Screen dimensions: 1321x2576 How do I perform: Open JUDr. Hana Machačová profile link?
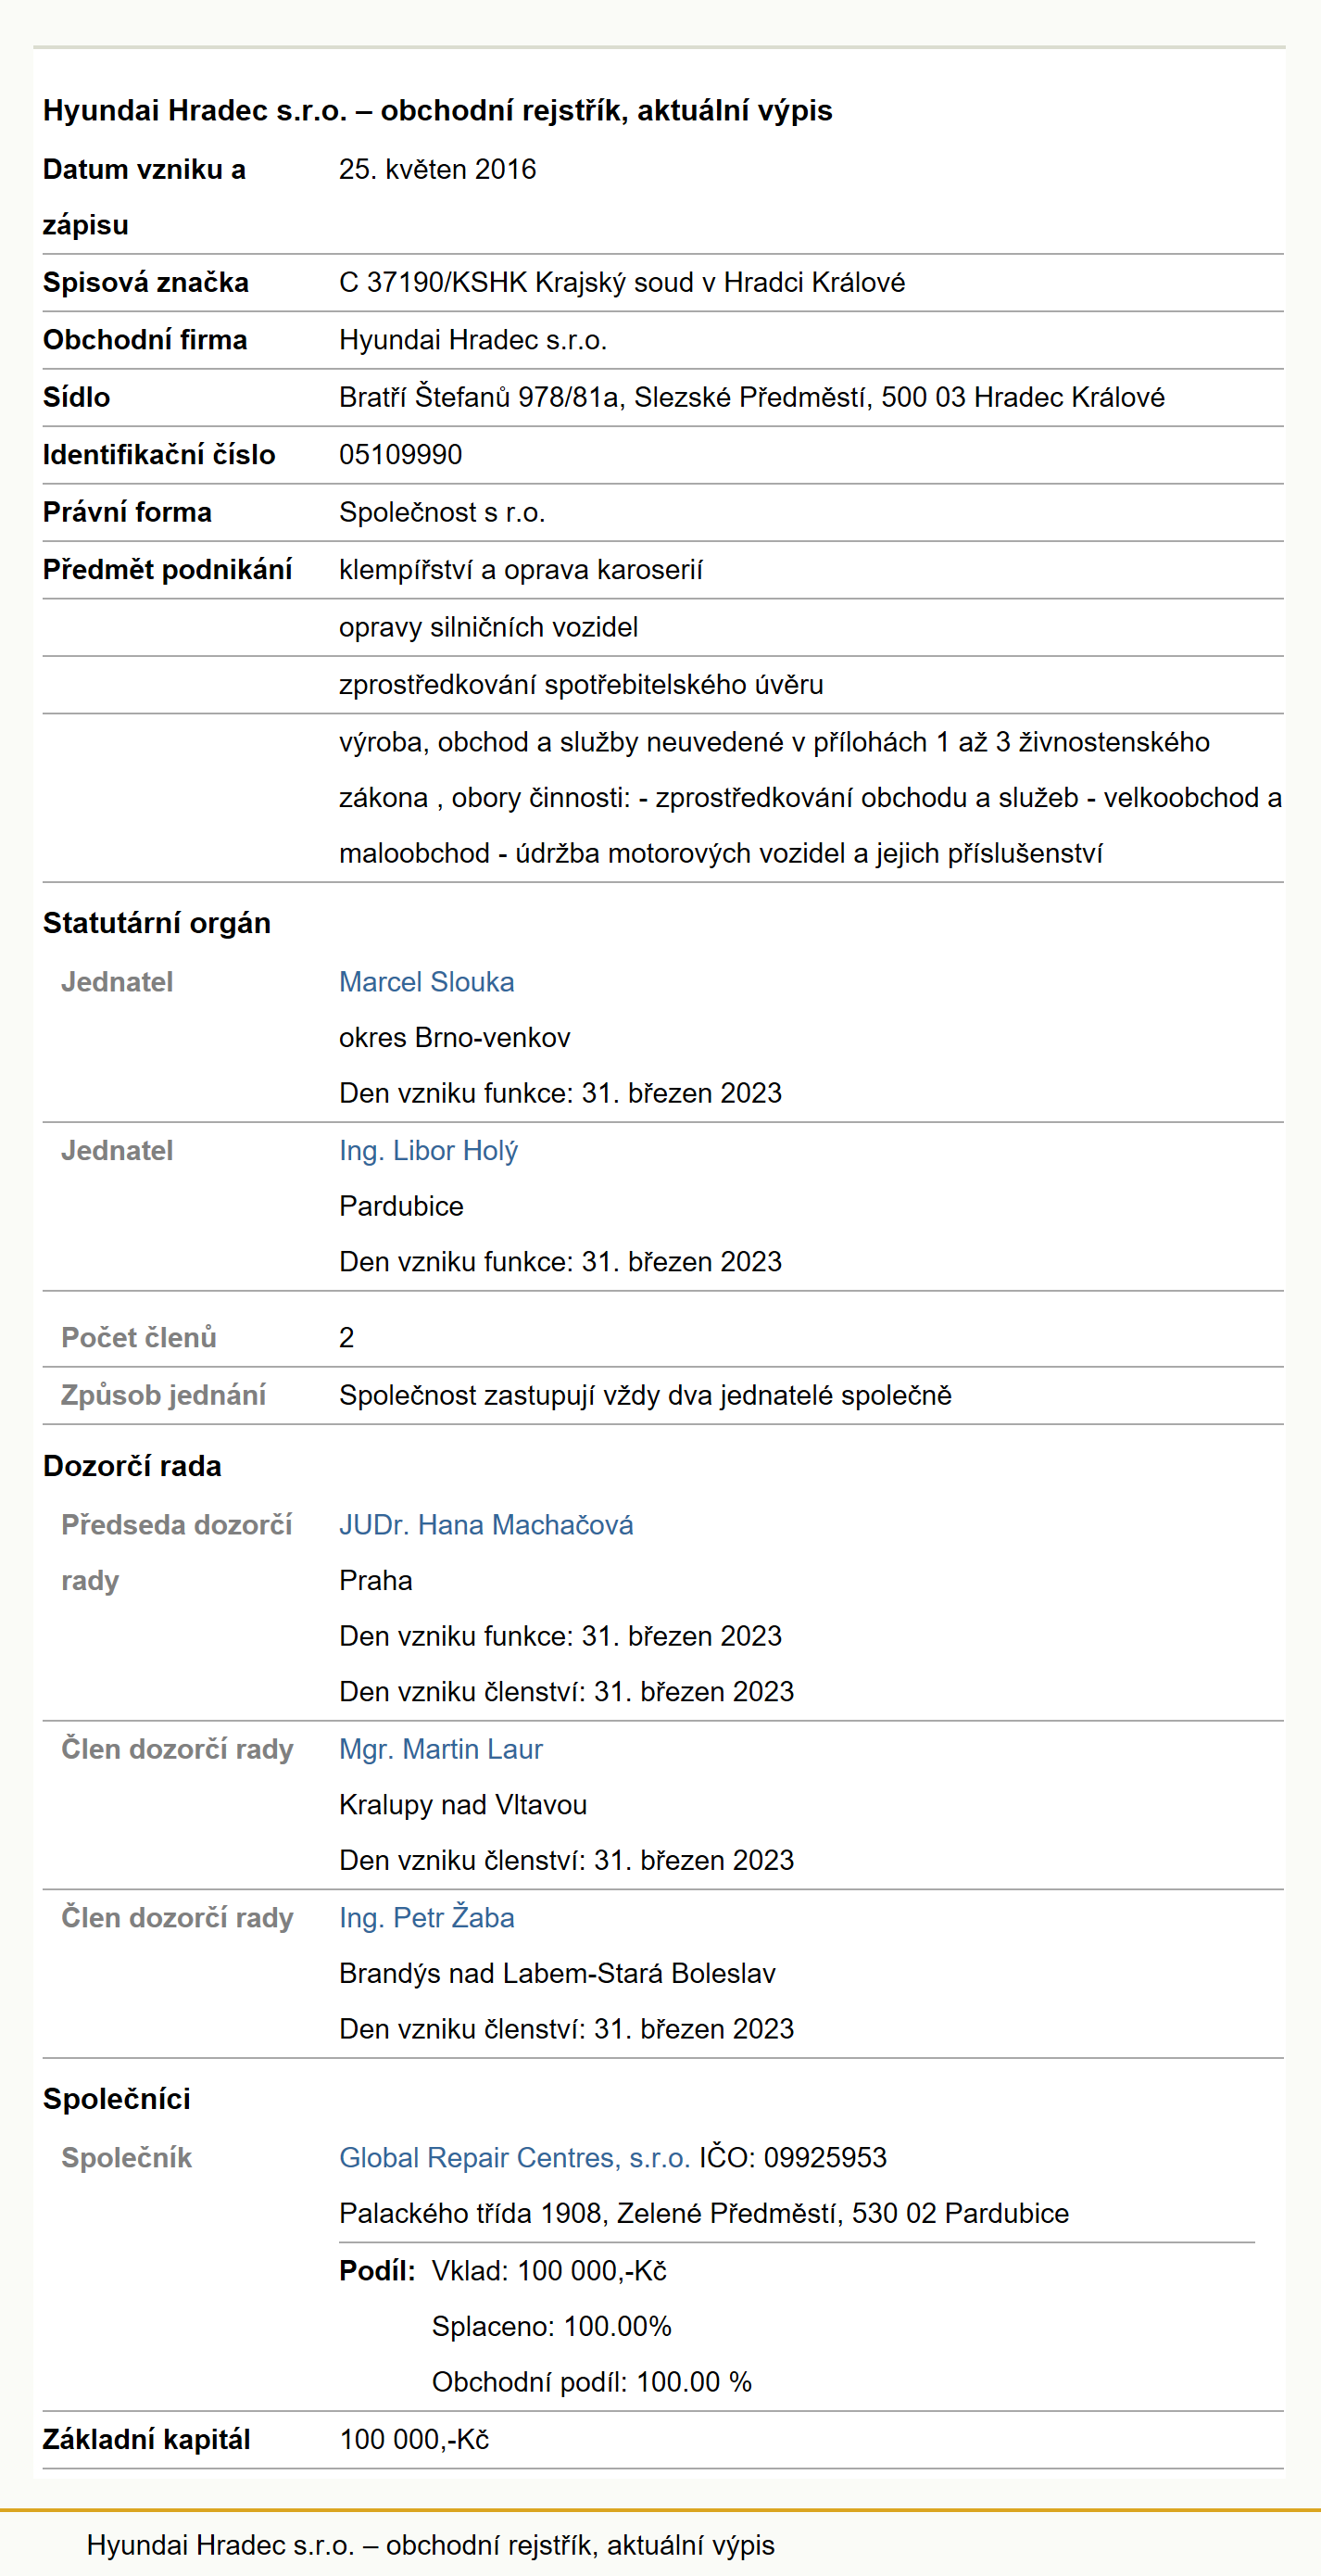486,1525
